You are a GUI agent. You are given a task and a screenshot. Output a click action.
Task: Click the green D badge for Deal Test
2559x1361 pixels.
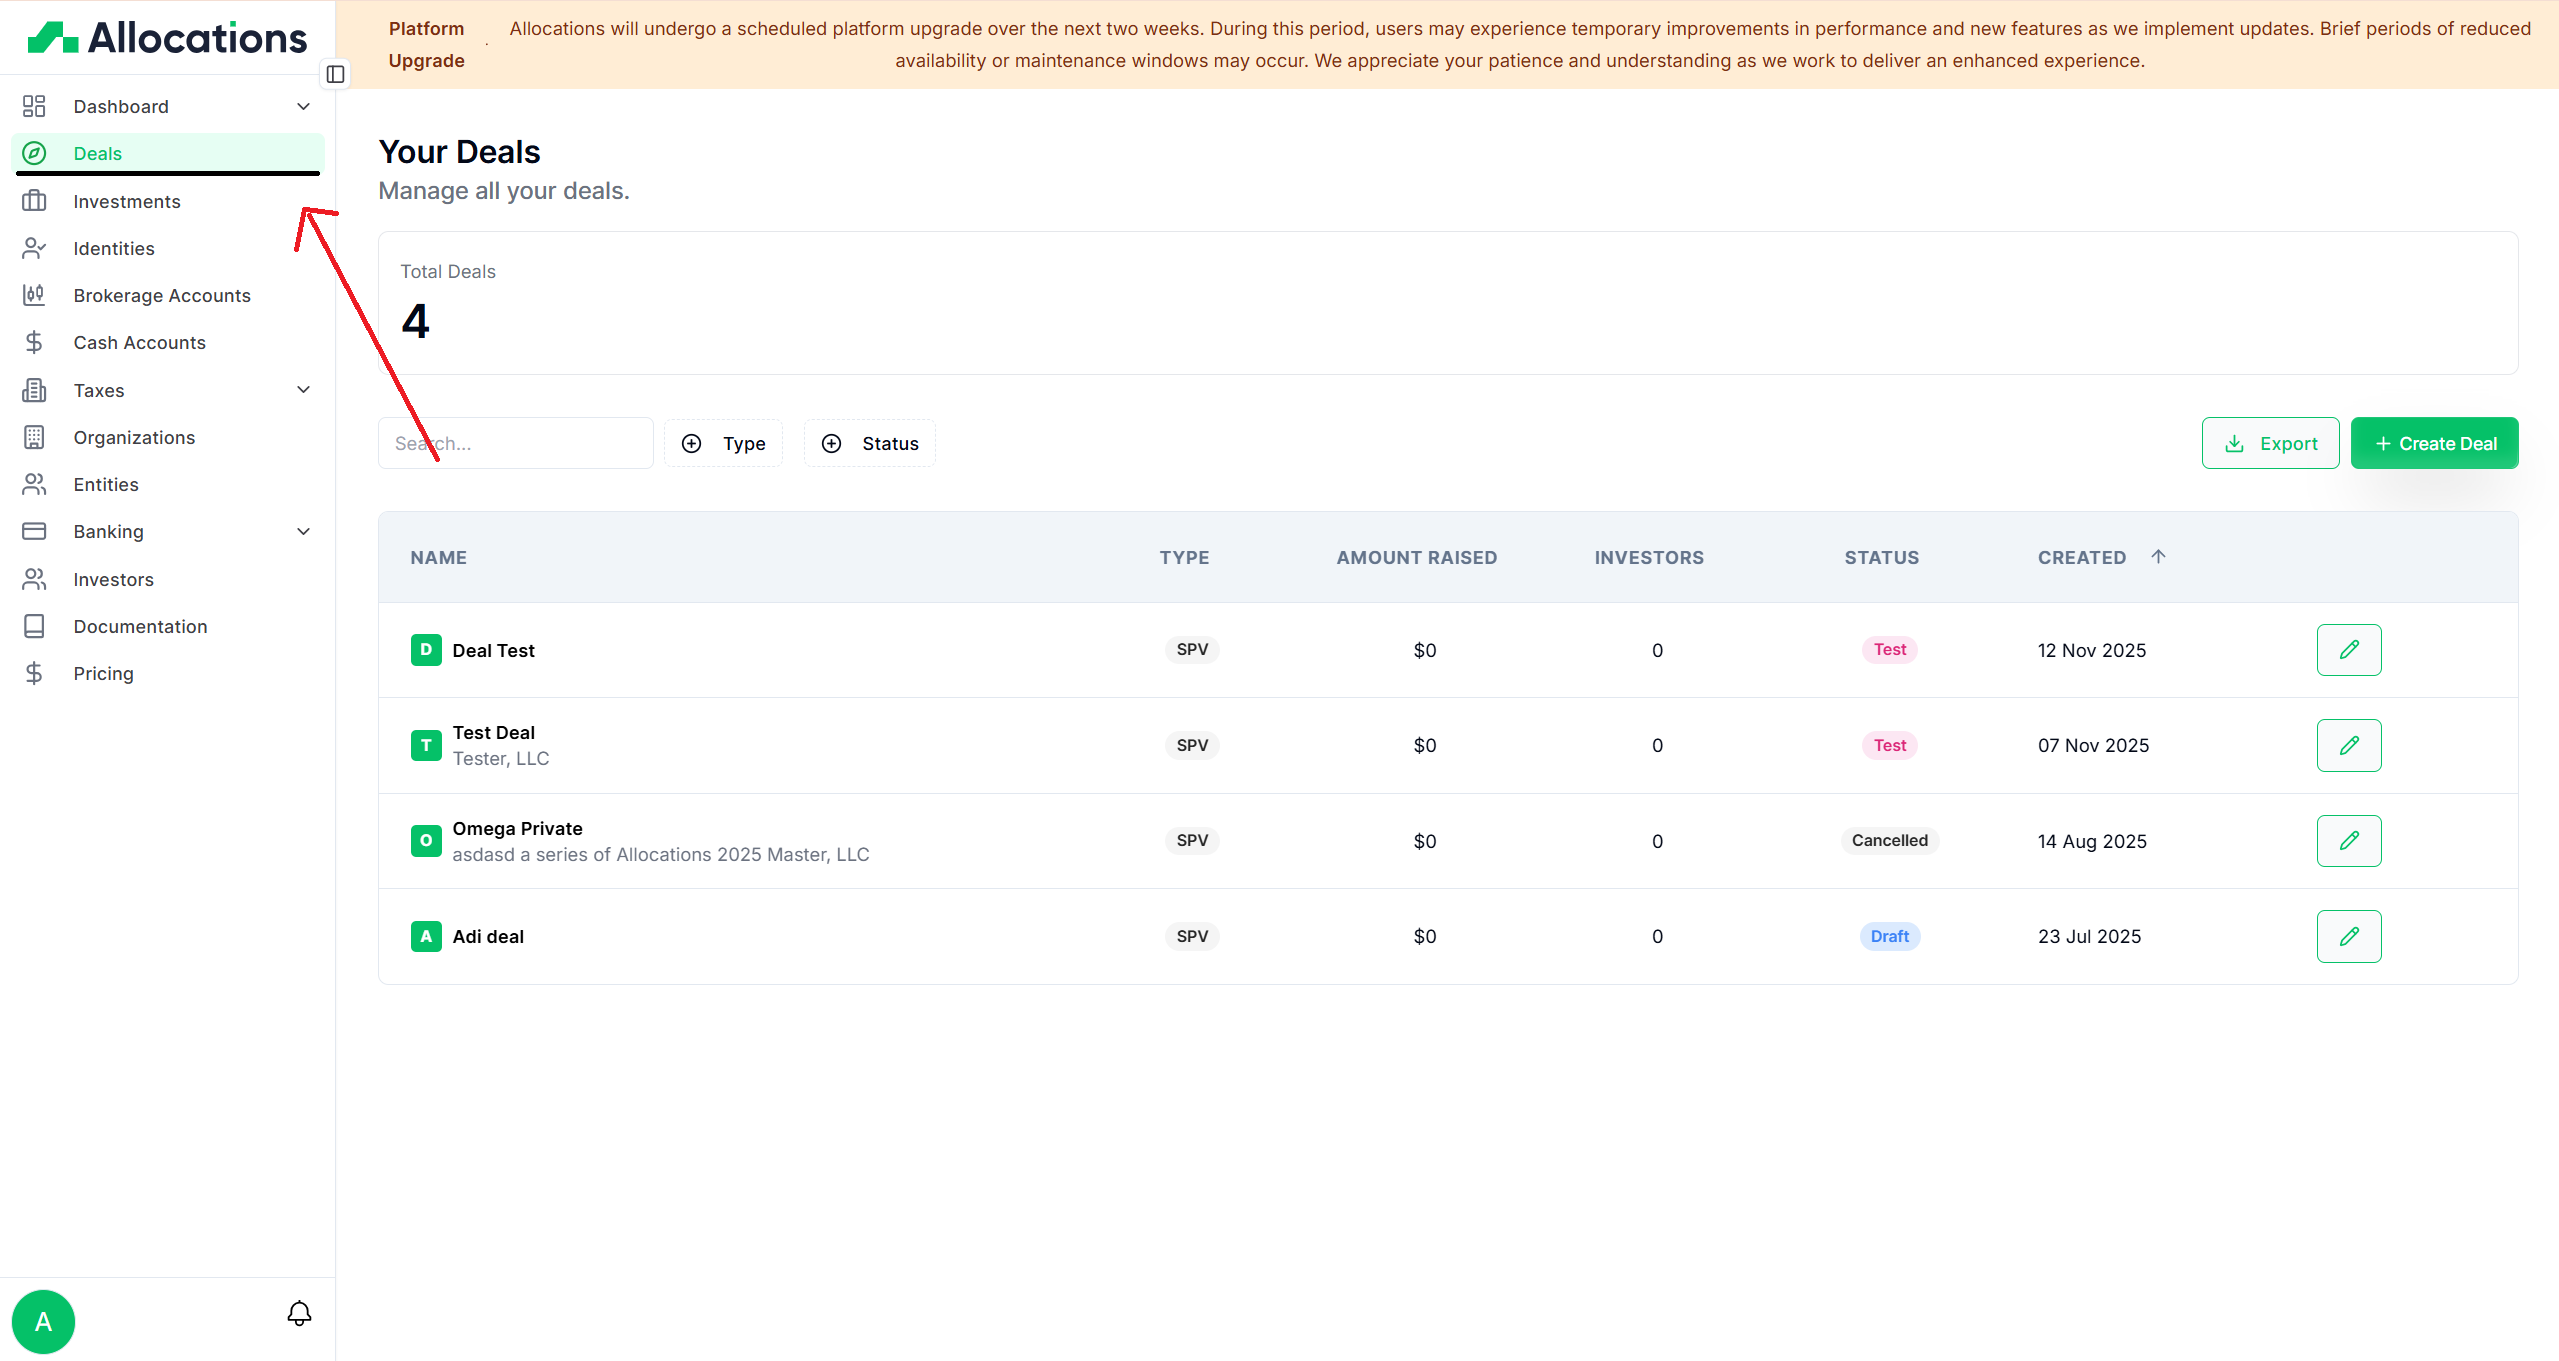click(426, 650)
